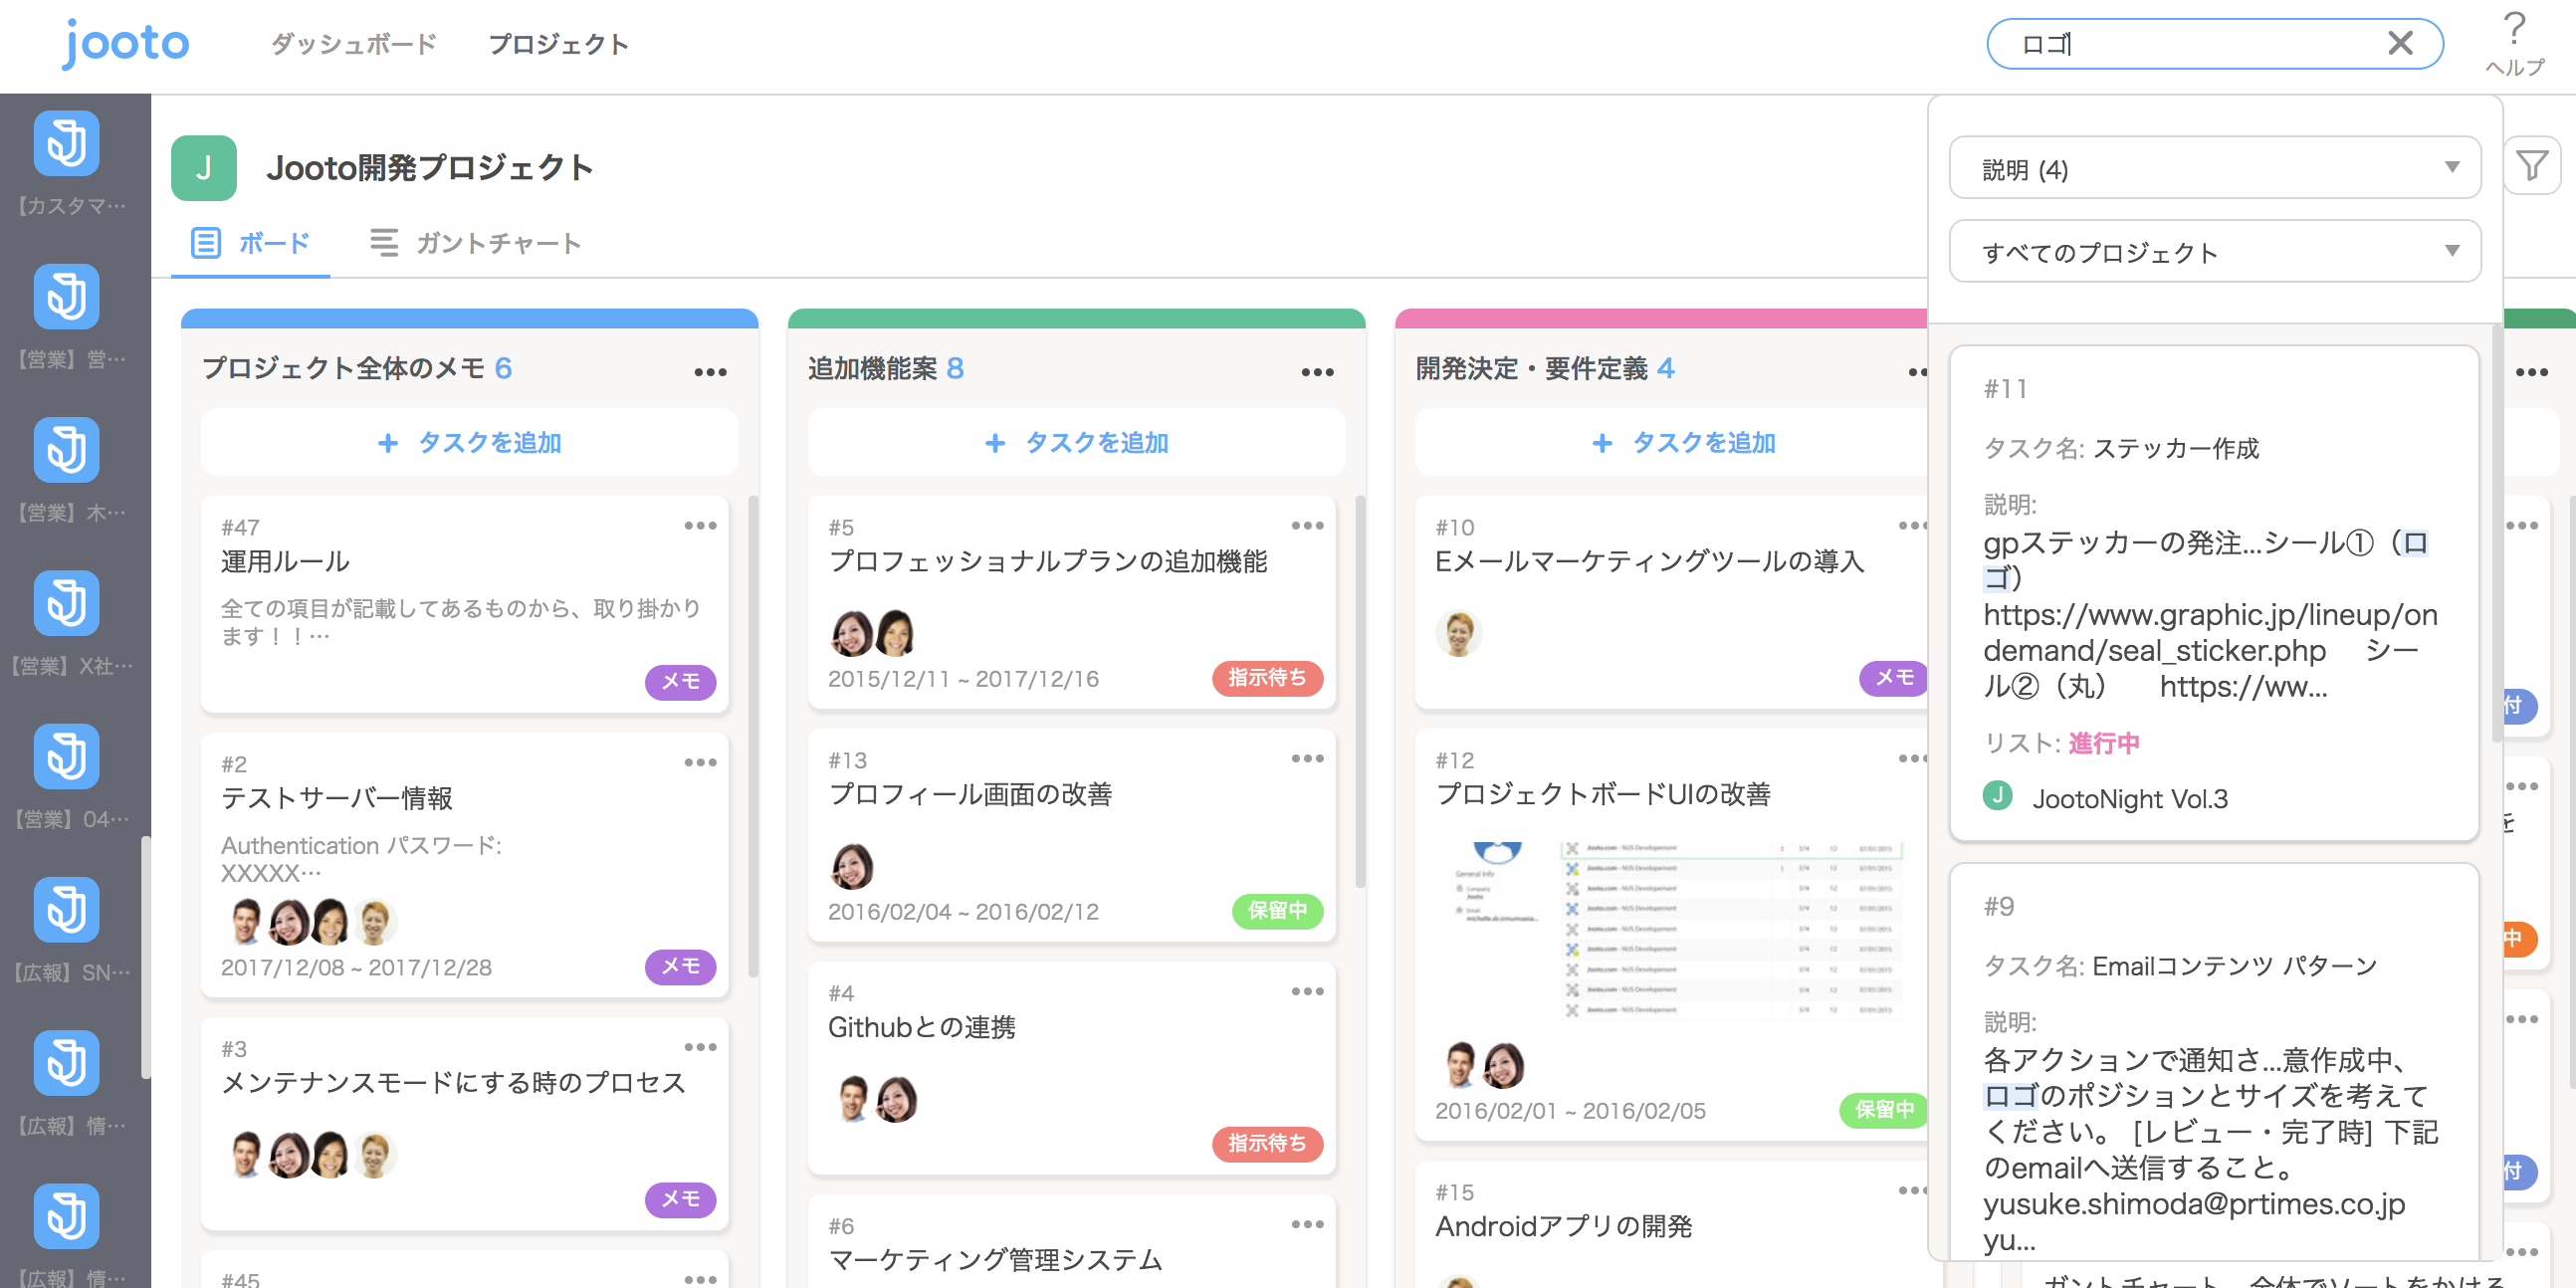The height and width of the screenshot is (1288, 2576).
Task: Click 指示待ち label on task #4
Action: coord(1266,1143)
